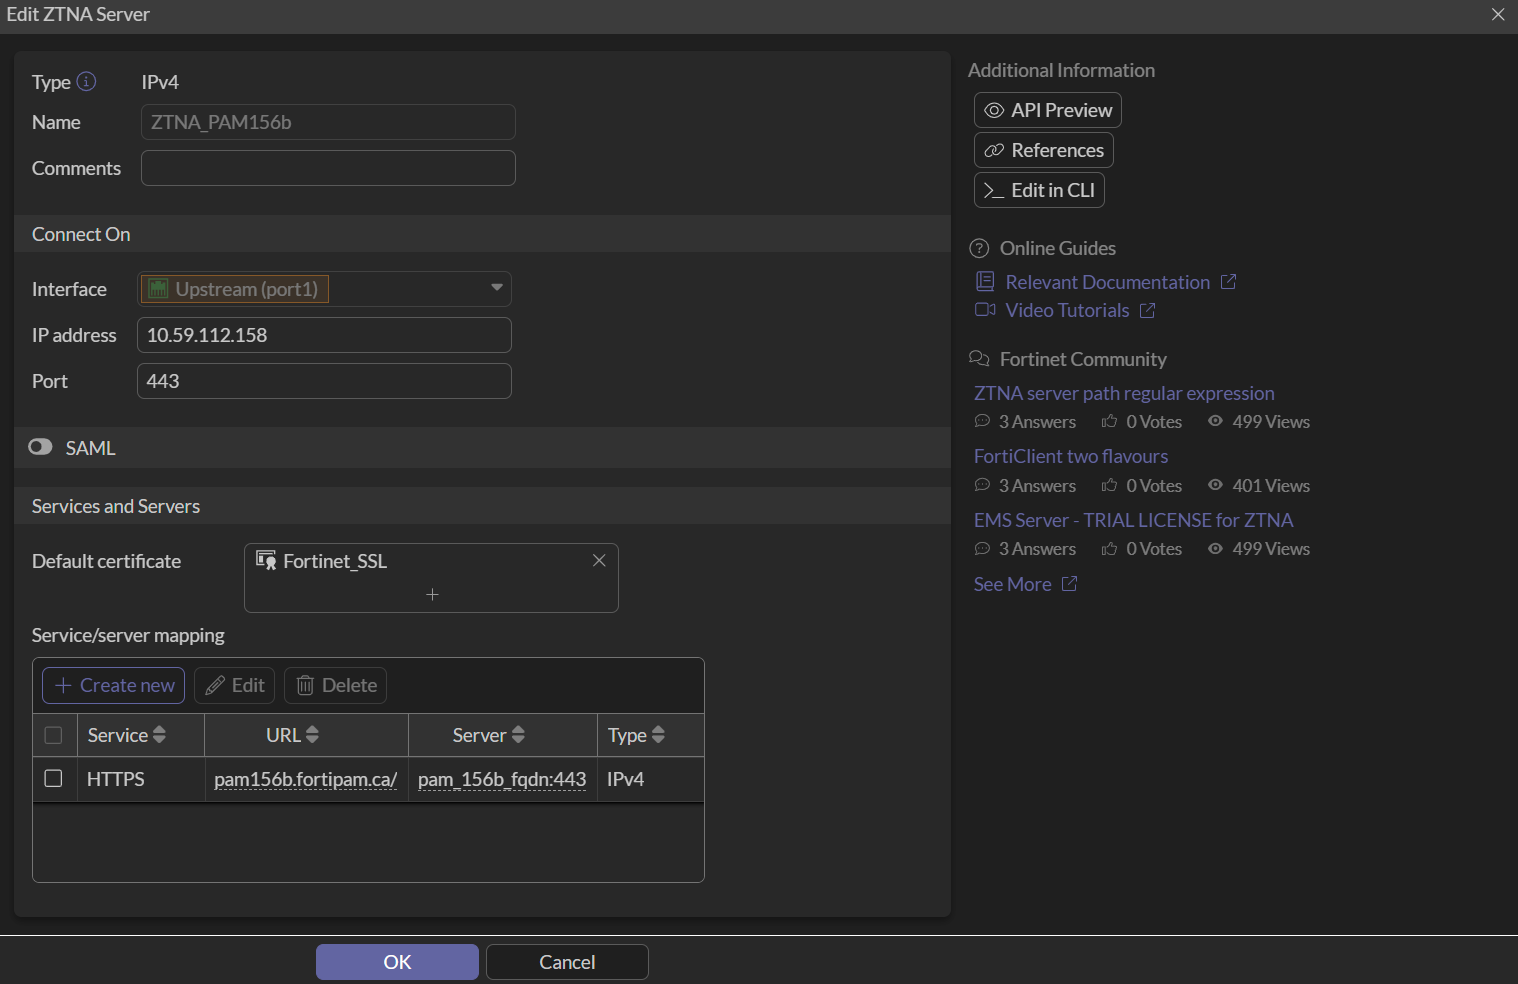Sort table by Service column
The height and width of the screenshot is (984, 1518).
159,735
